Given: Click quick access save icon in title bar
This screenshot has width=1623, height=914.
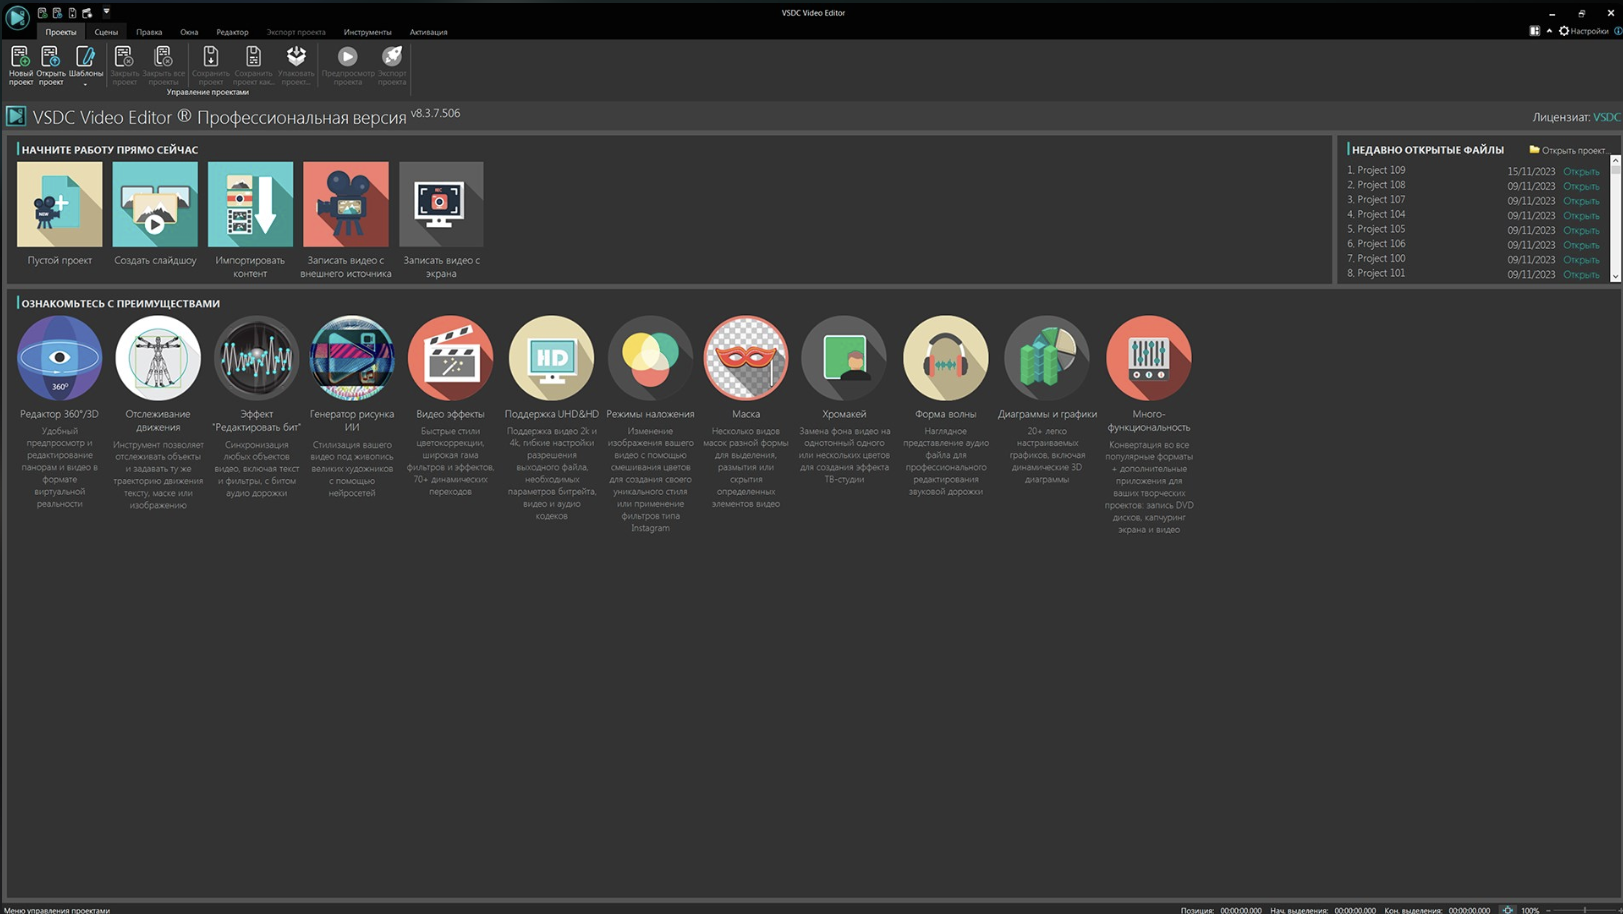Looking at the screenshot, I should tap(72, 13).
